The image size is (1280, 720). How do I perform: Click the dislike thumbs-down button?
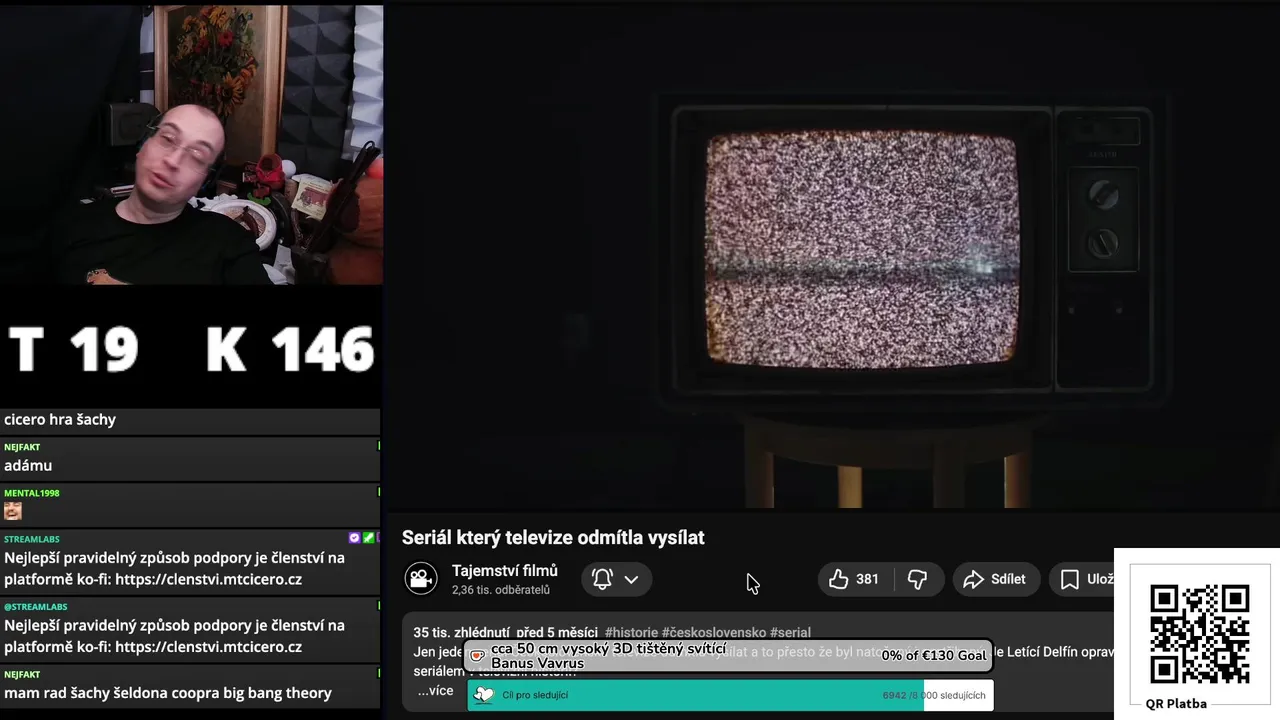point(917,579)
